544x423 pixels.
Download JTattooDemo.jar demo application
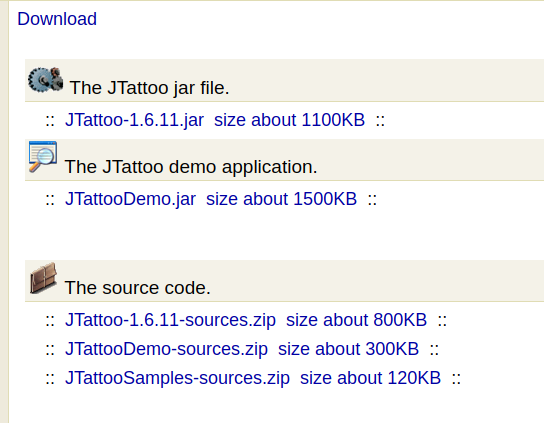pyautogui.click(x=211, y=199)
